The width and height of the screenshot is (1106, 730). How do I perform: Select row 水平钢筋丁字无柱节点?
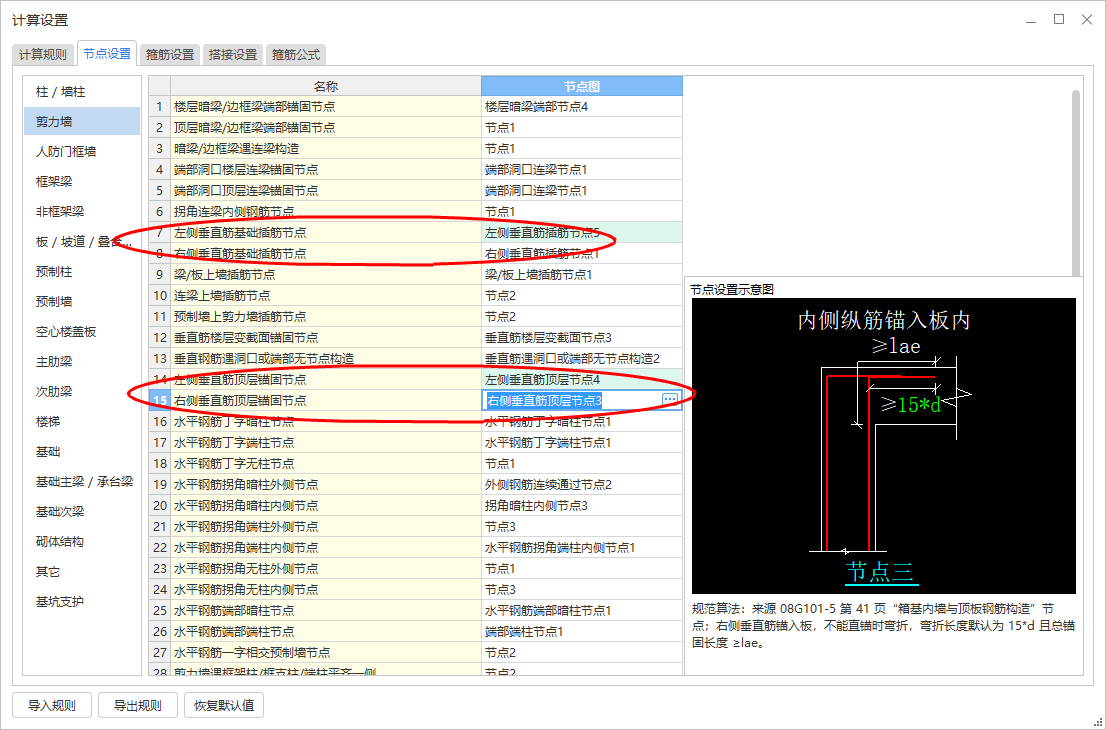tap(326, 463)
